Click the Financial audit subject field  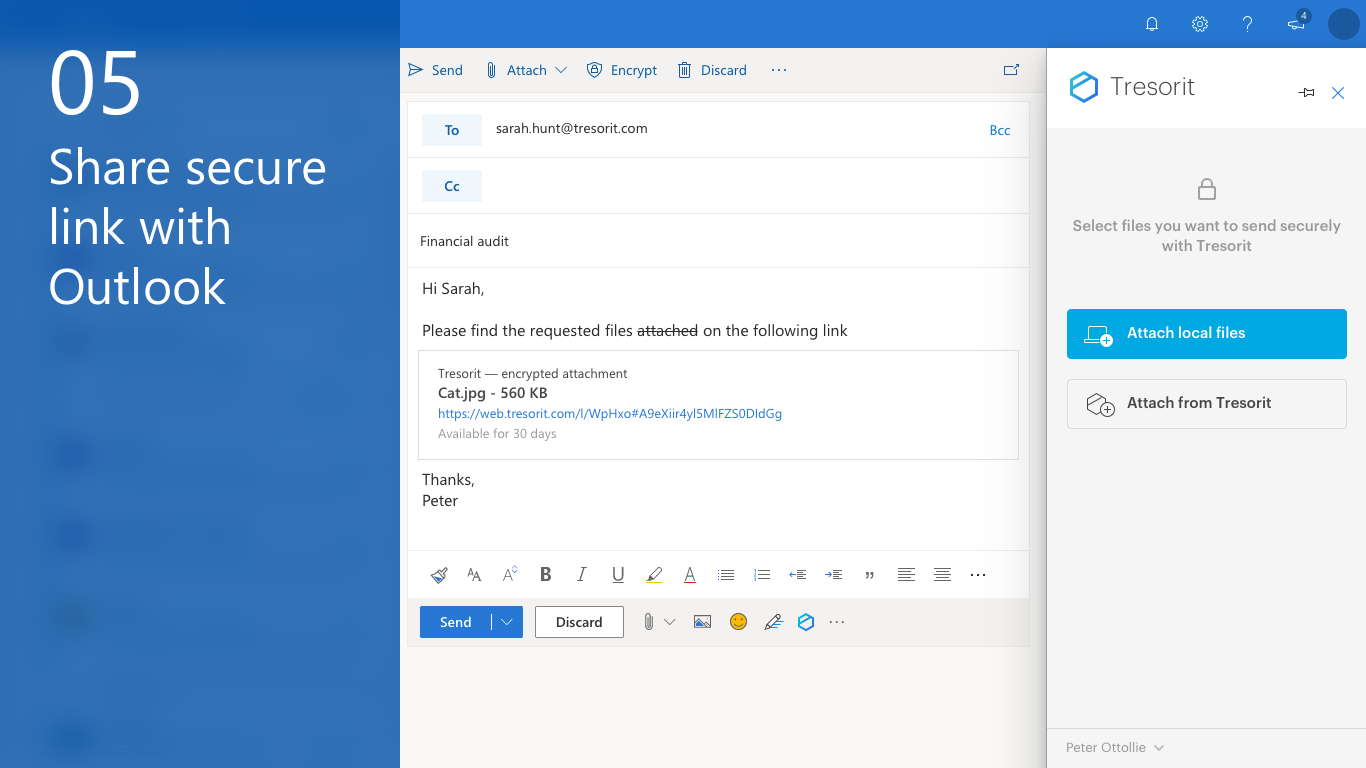[718, 241]
